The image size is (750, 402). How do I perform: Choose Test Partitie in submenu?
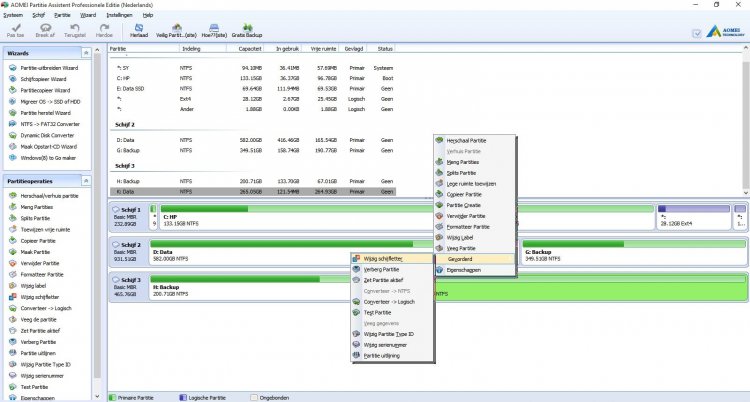pos(392,313)
